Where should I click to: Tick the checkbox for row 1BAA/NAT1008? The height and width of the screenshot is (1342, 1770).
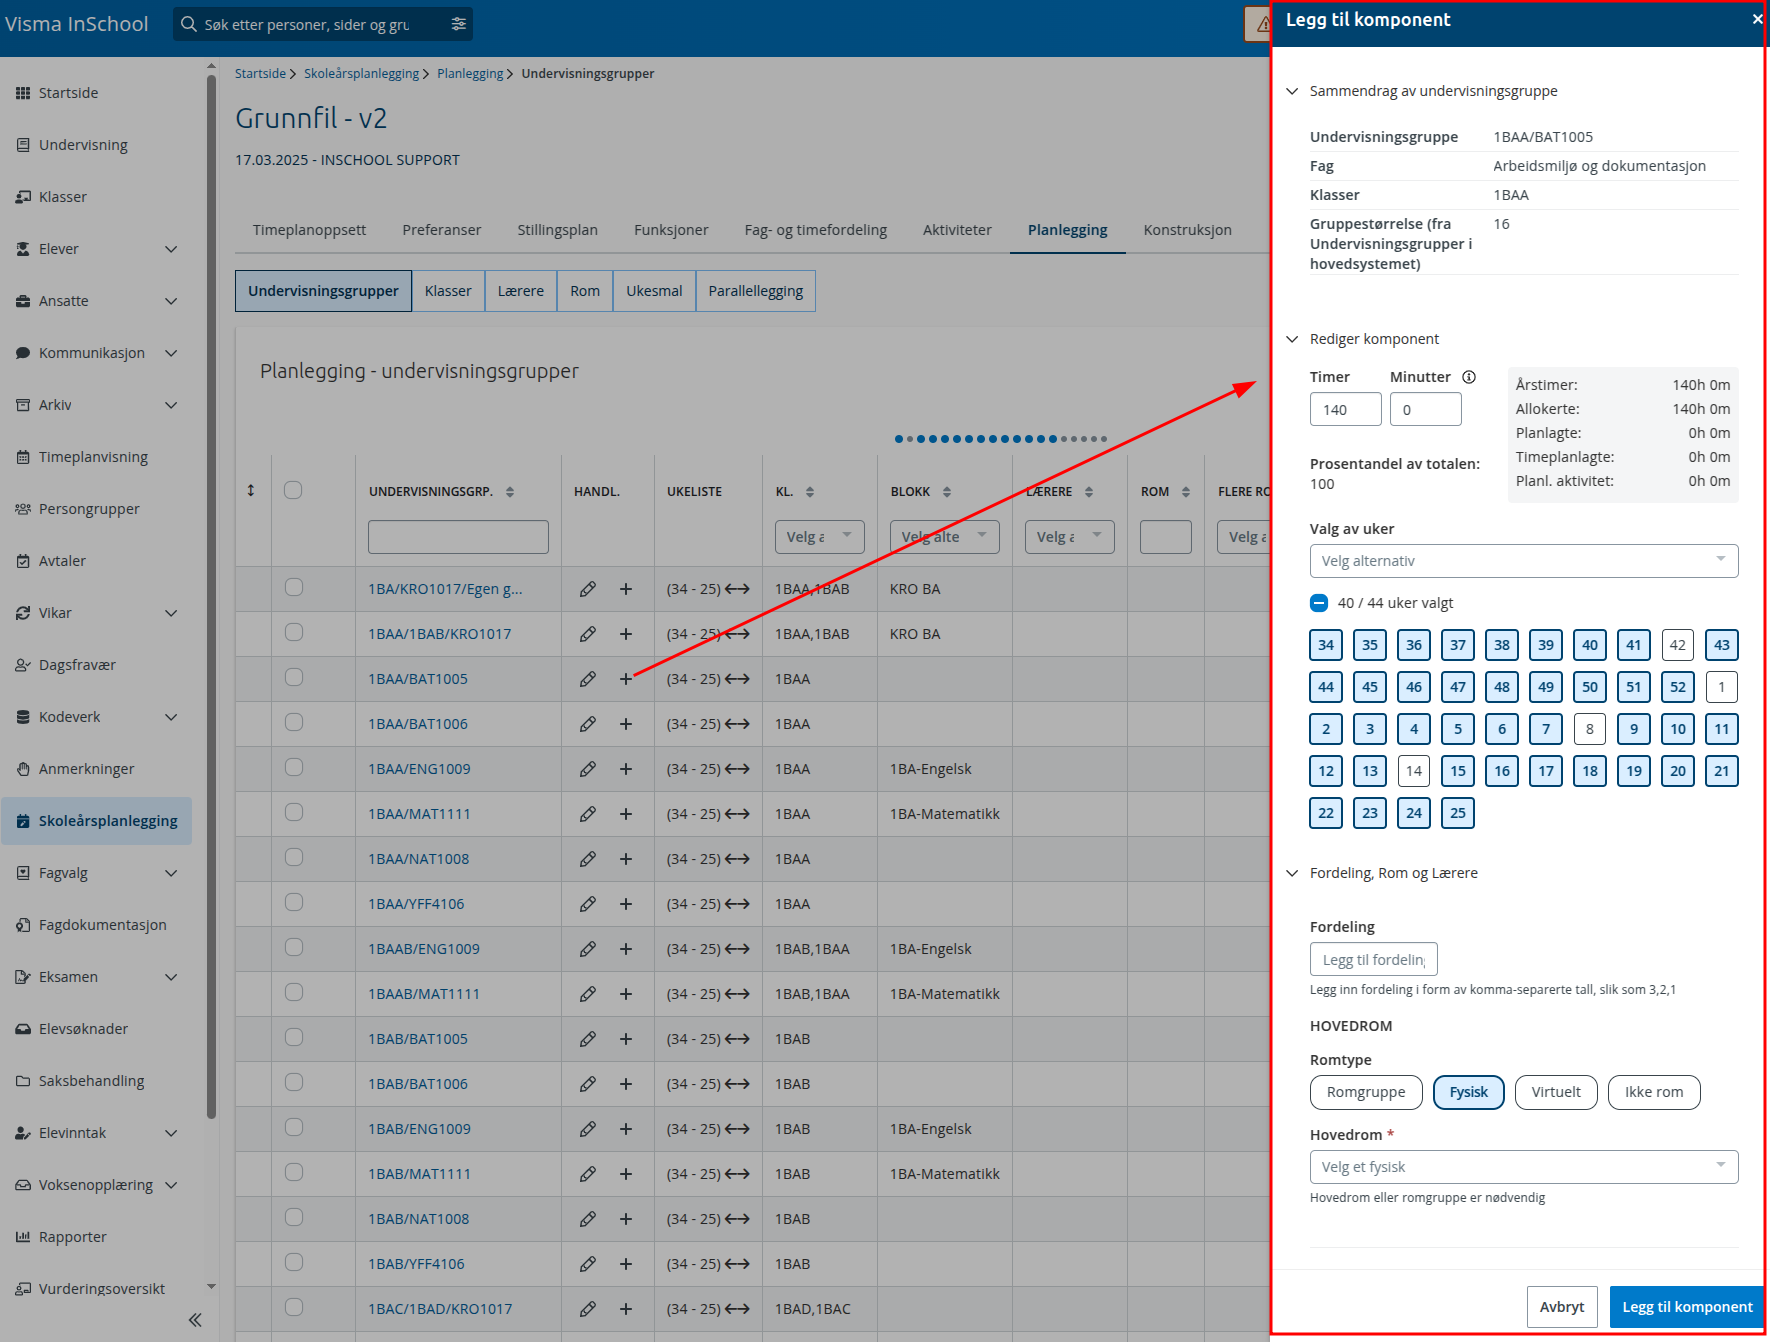293,858
